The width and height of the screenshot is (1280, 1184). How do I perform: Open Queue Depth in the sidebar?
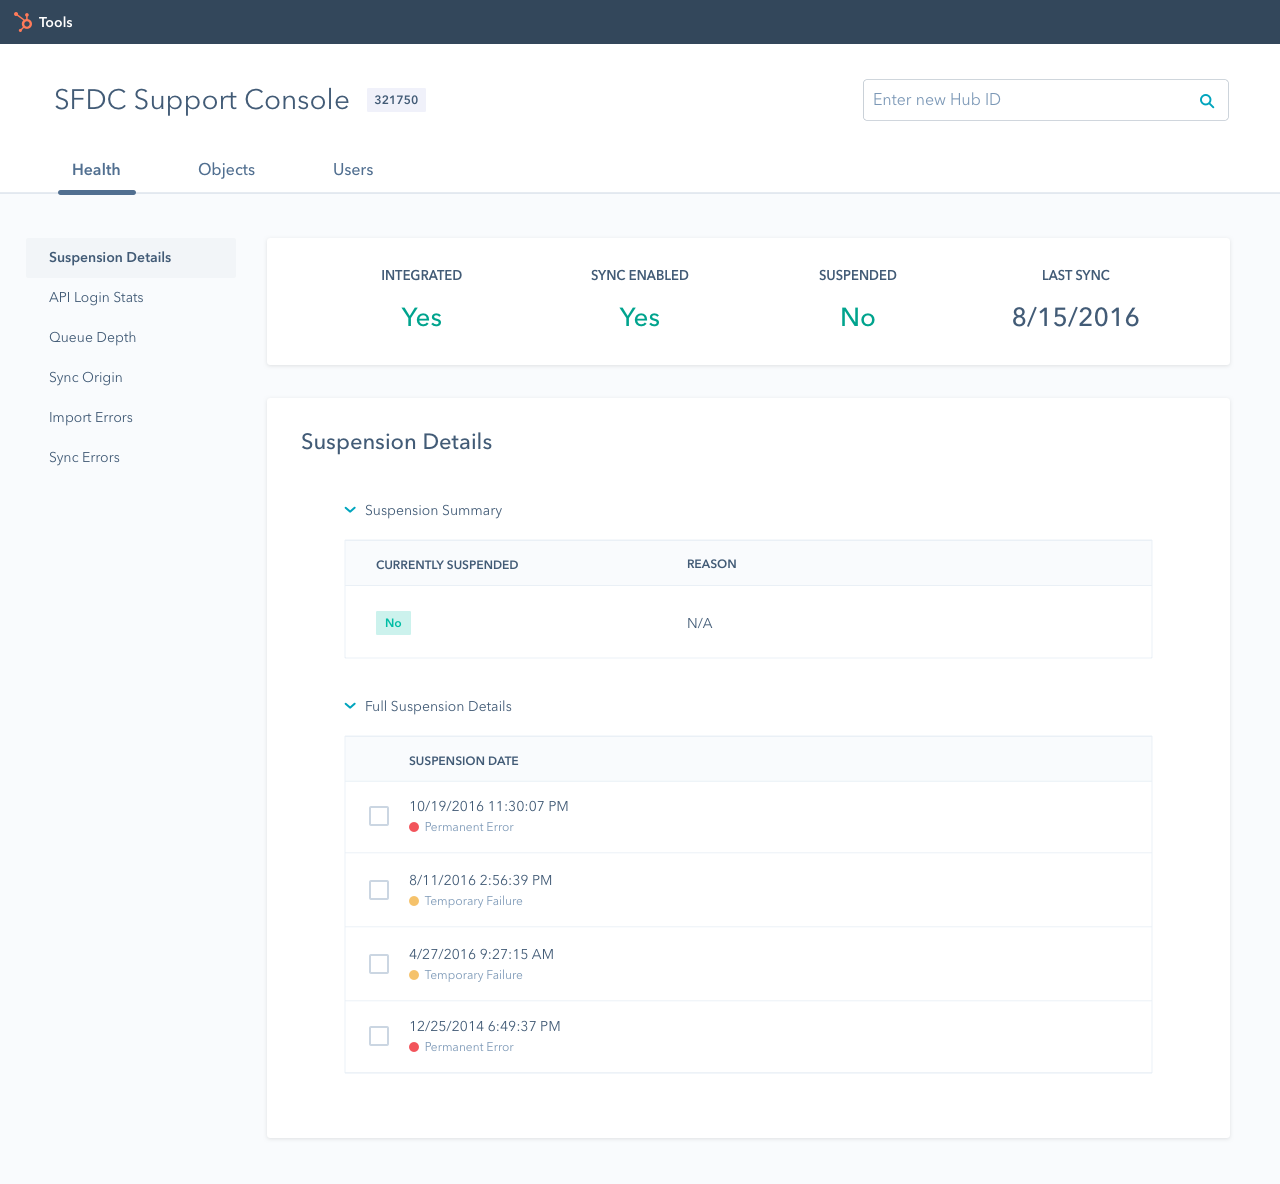pyautogui.click(x=92, y=338)
